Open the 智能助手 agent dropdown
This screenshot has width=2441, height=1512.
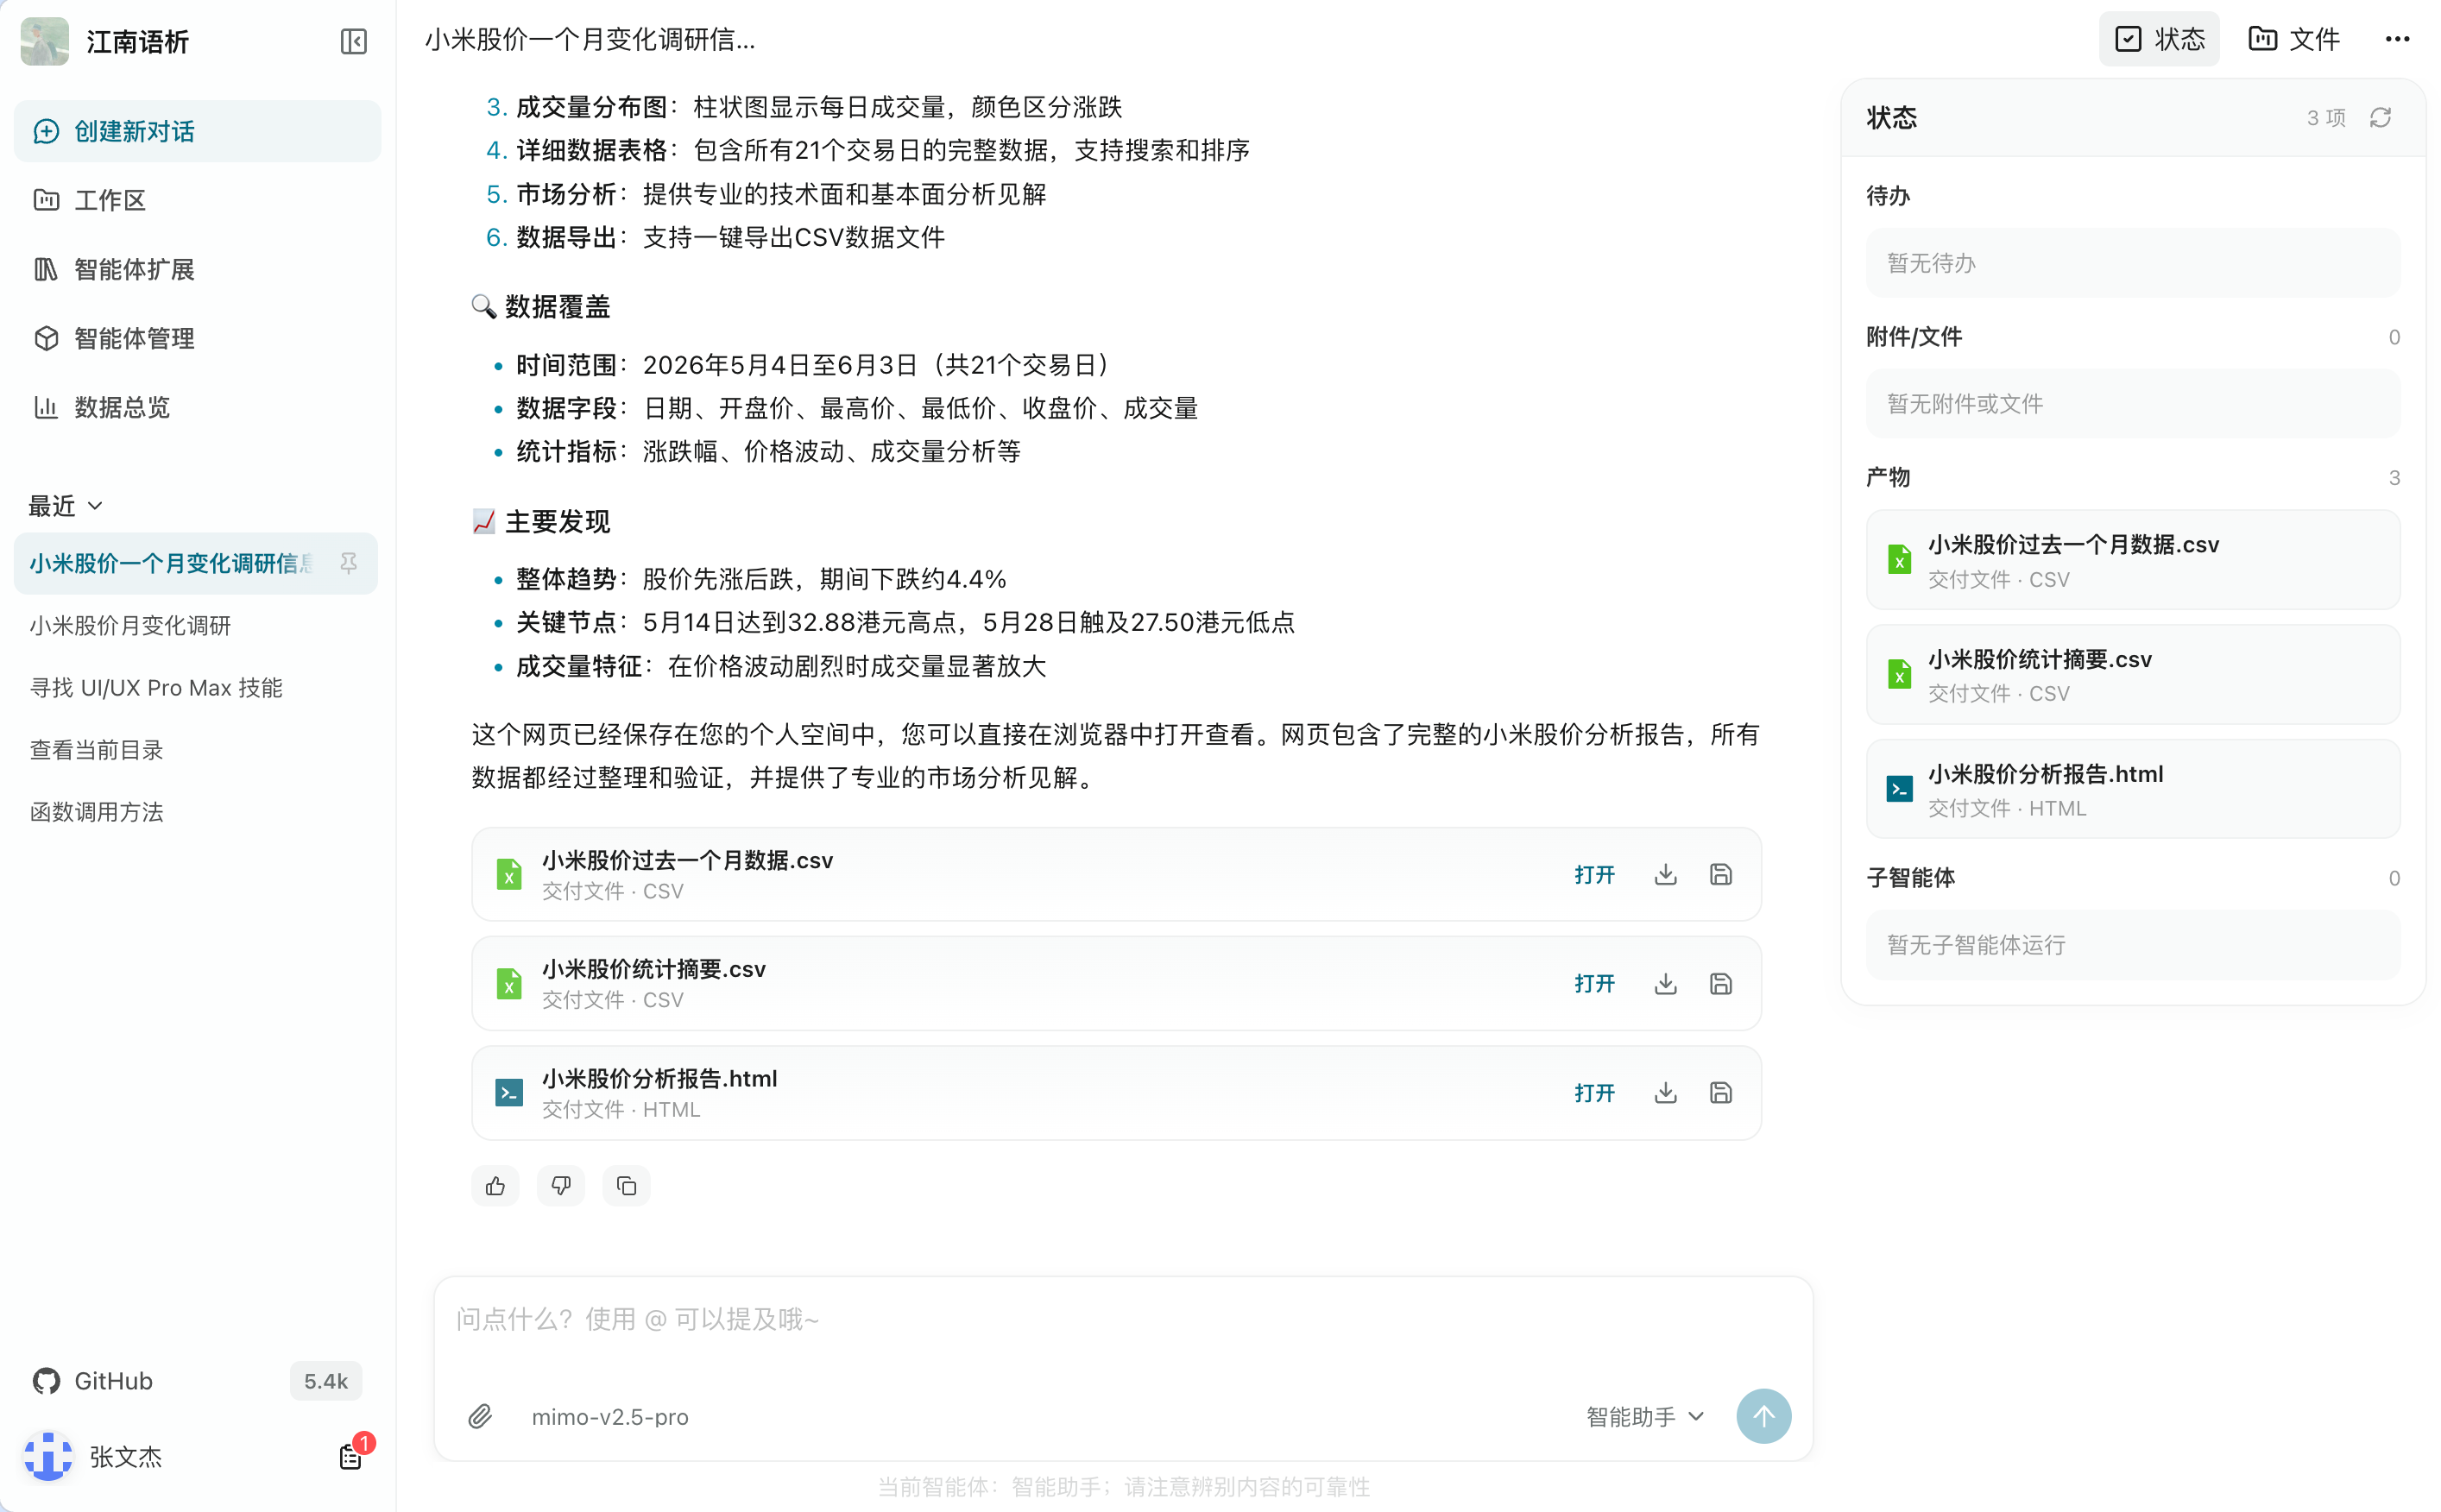tap(1645, 1417)
